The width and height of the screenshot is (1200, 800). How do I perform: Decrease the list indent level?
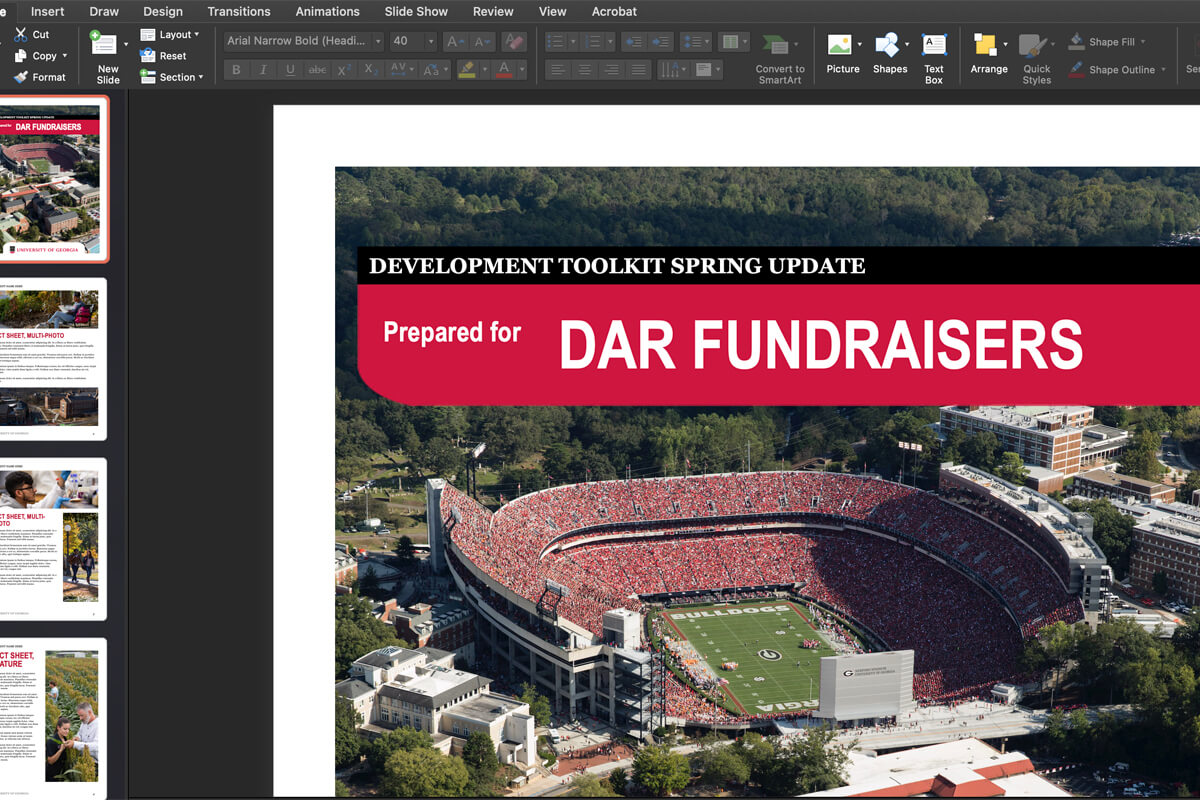[x=633, y=41]
